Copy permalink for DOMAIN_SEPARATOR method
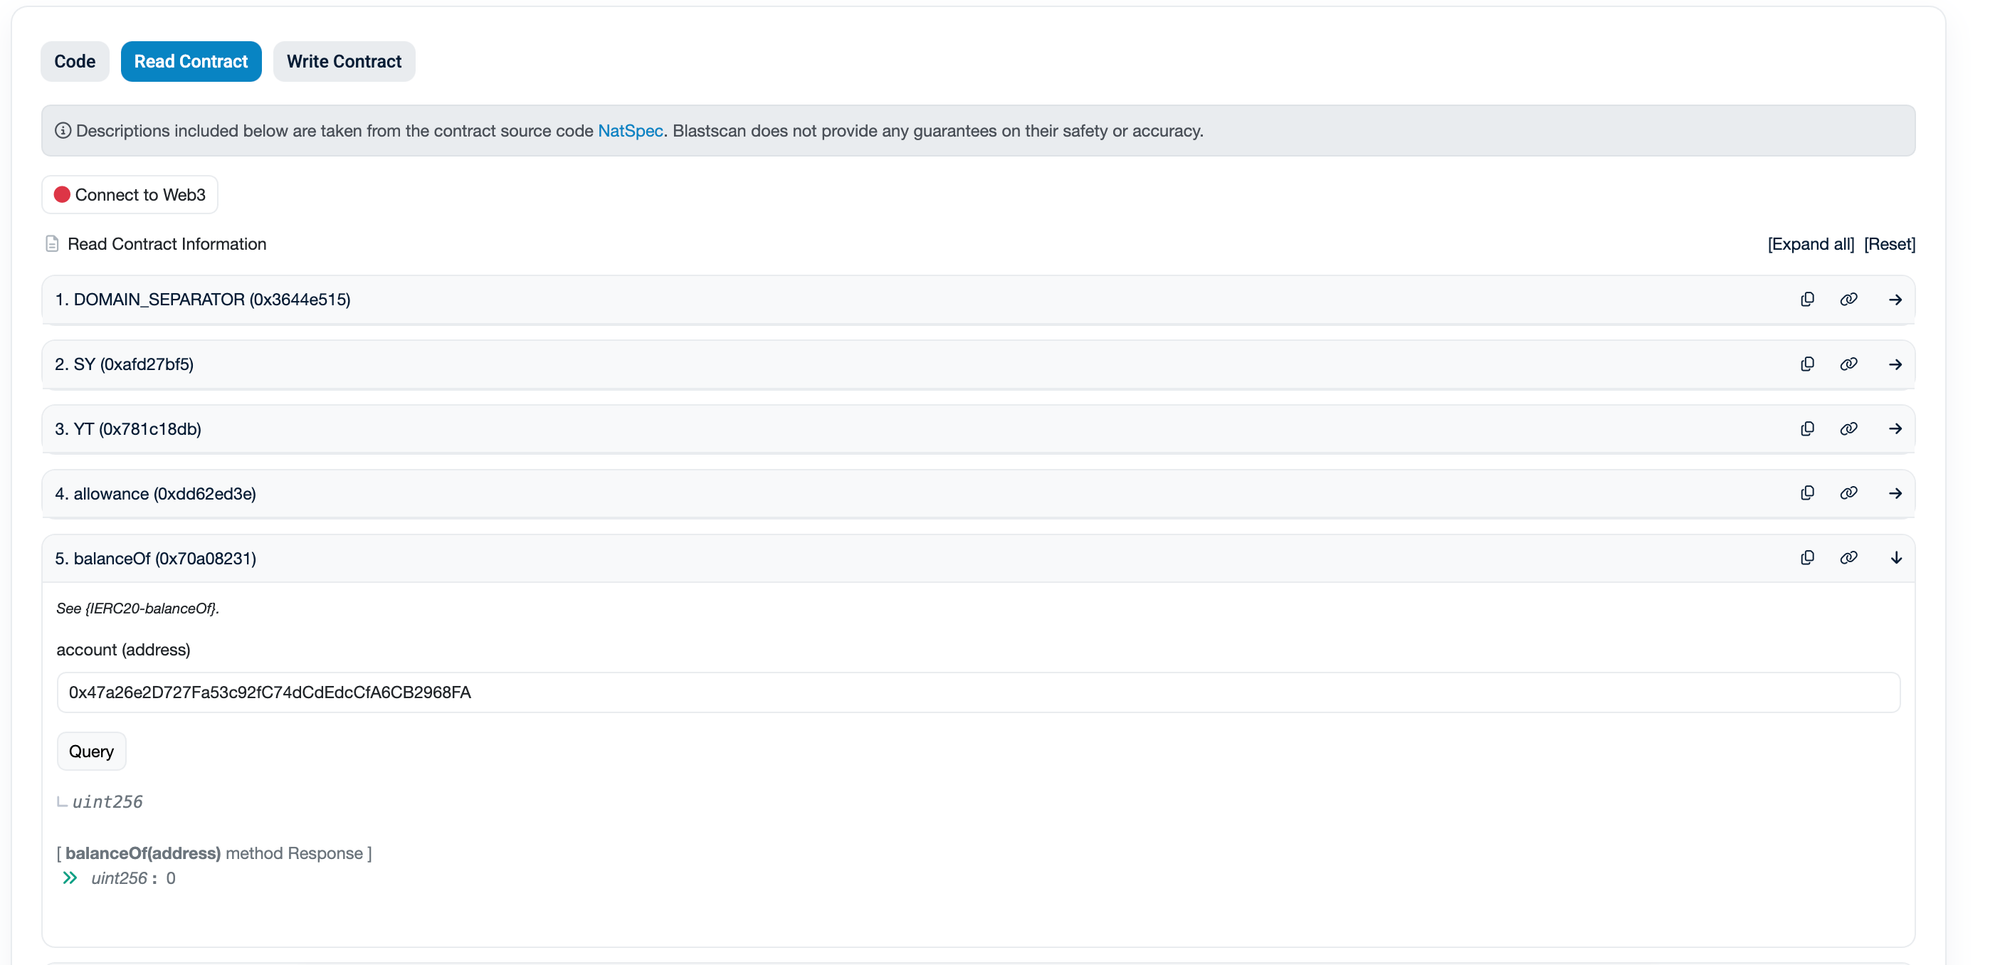This screenshot has width=2000, height=965. 1848,299
